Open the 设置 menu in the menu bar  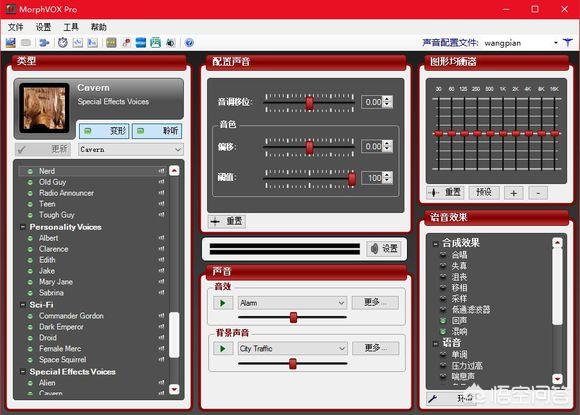coord(43,27)
